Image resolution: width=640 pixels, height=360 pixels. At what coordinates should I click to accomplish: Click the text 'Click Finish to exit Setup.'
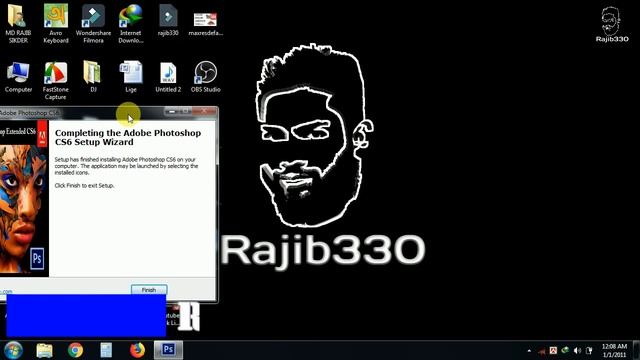[84, 185]
